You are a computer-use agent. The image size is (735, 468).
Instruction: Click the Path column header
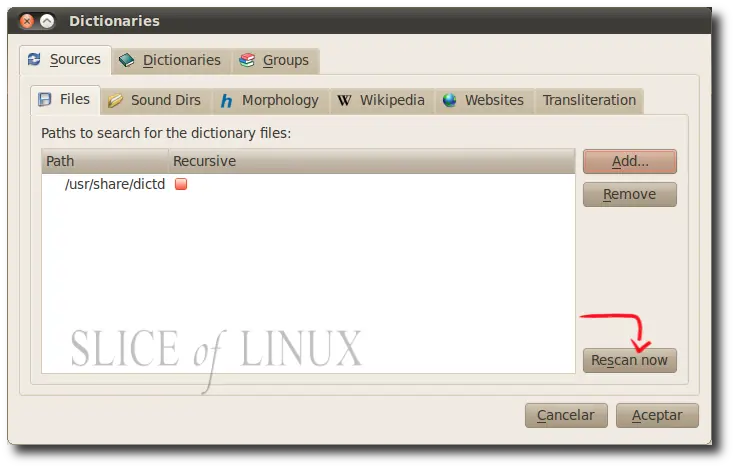pyautogui.click(x=105, y=161)
